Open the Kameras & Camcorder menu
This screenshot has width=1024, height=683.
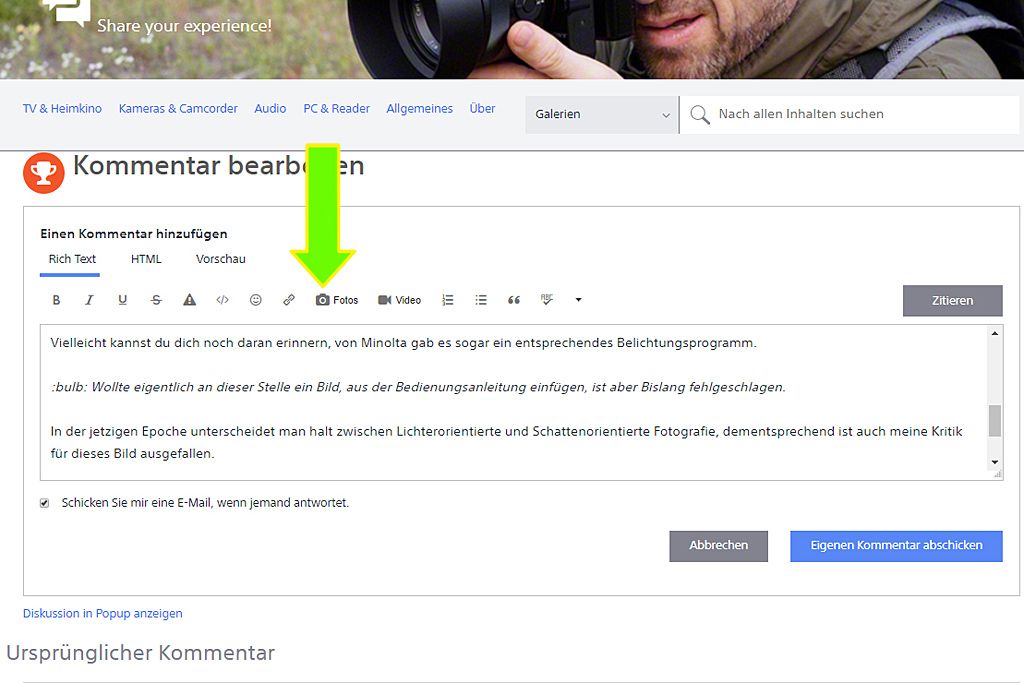click(x=178, y=108)
